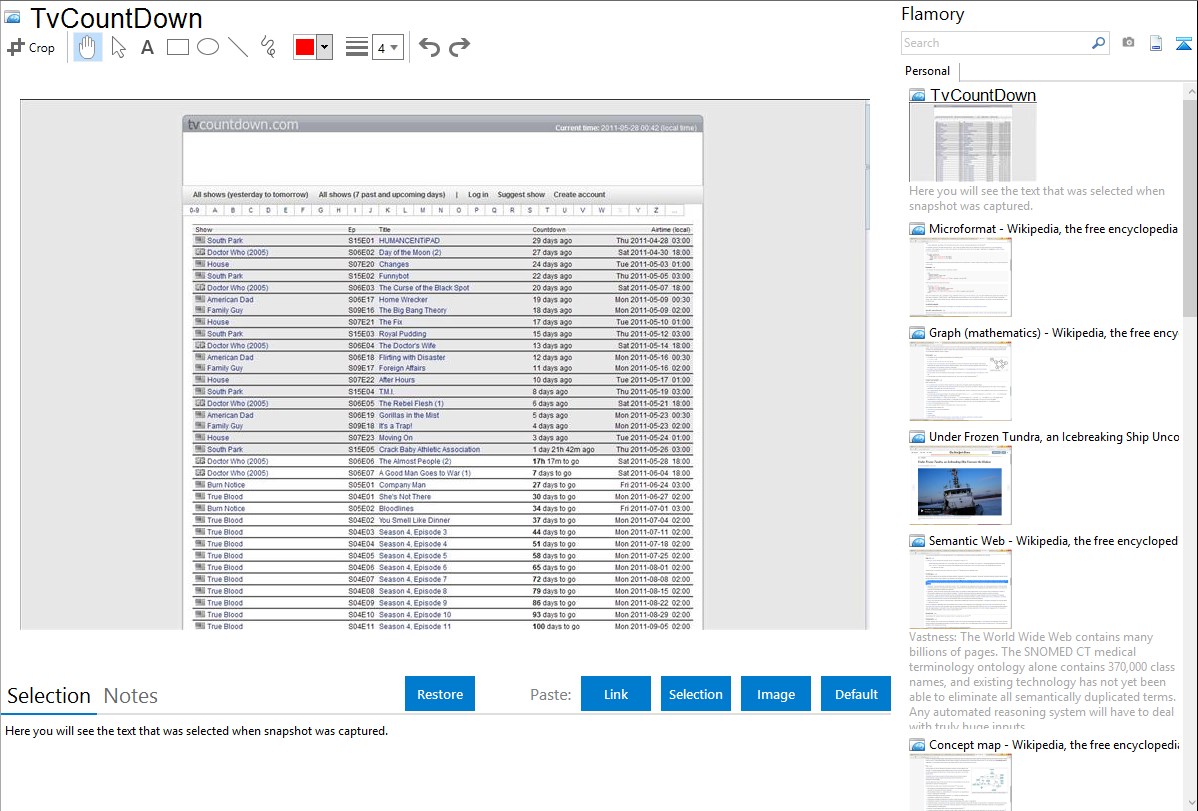
Task: Undo the last annotation
Action: (429, 47)
